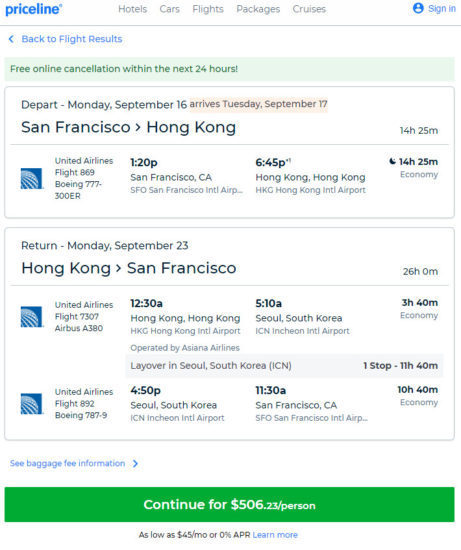Go to the Flights section

[208, 9]
